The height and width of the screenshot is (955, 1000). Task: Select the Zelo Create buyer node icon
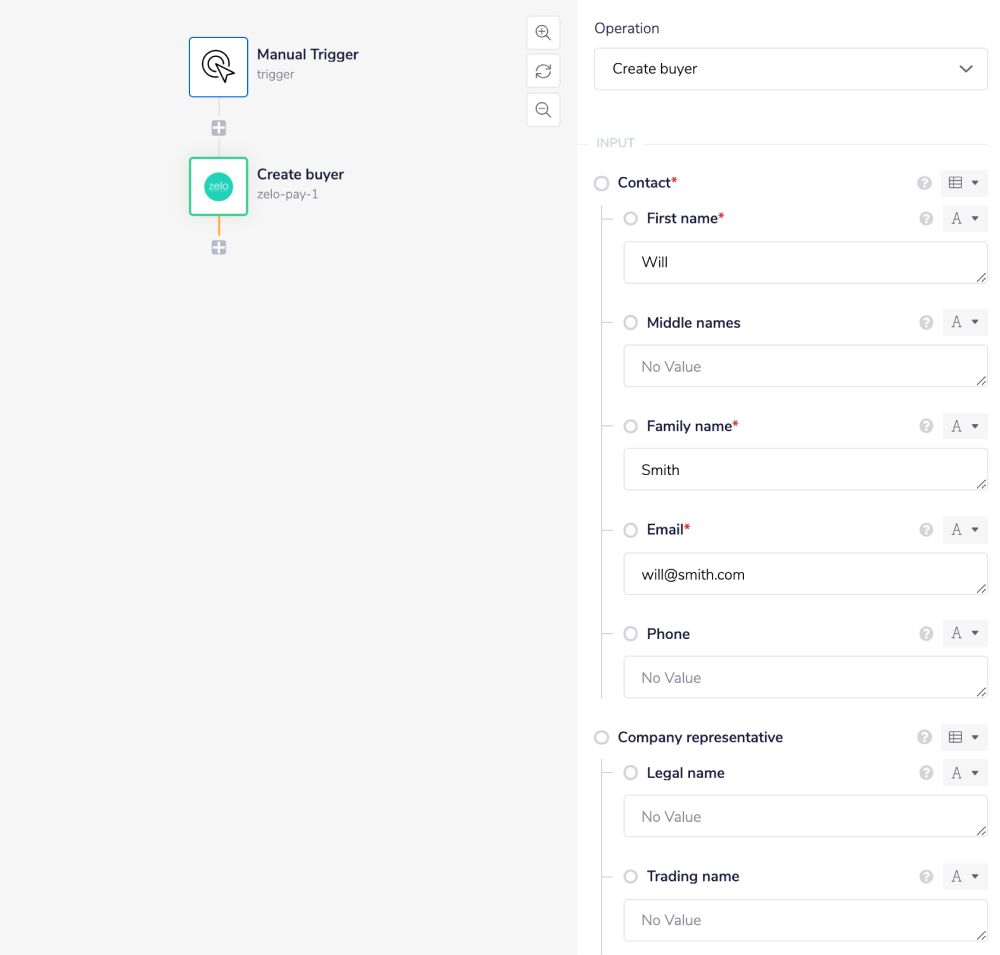(218, 186)
